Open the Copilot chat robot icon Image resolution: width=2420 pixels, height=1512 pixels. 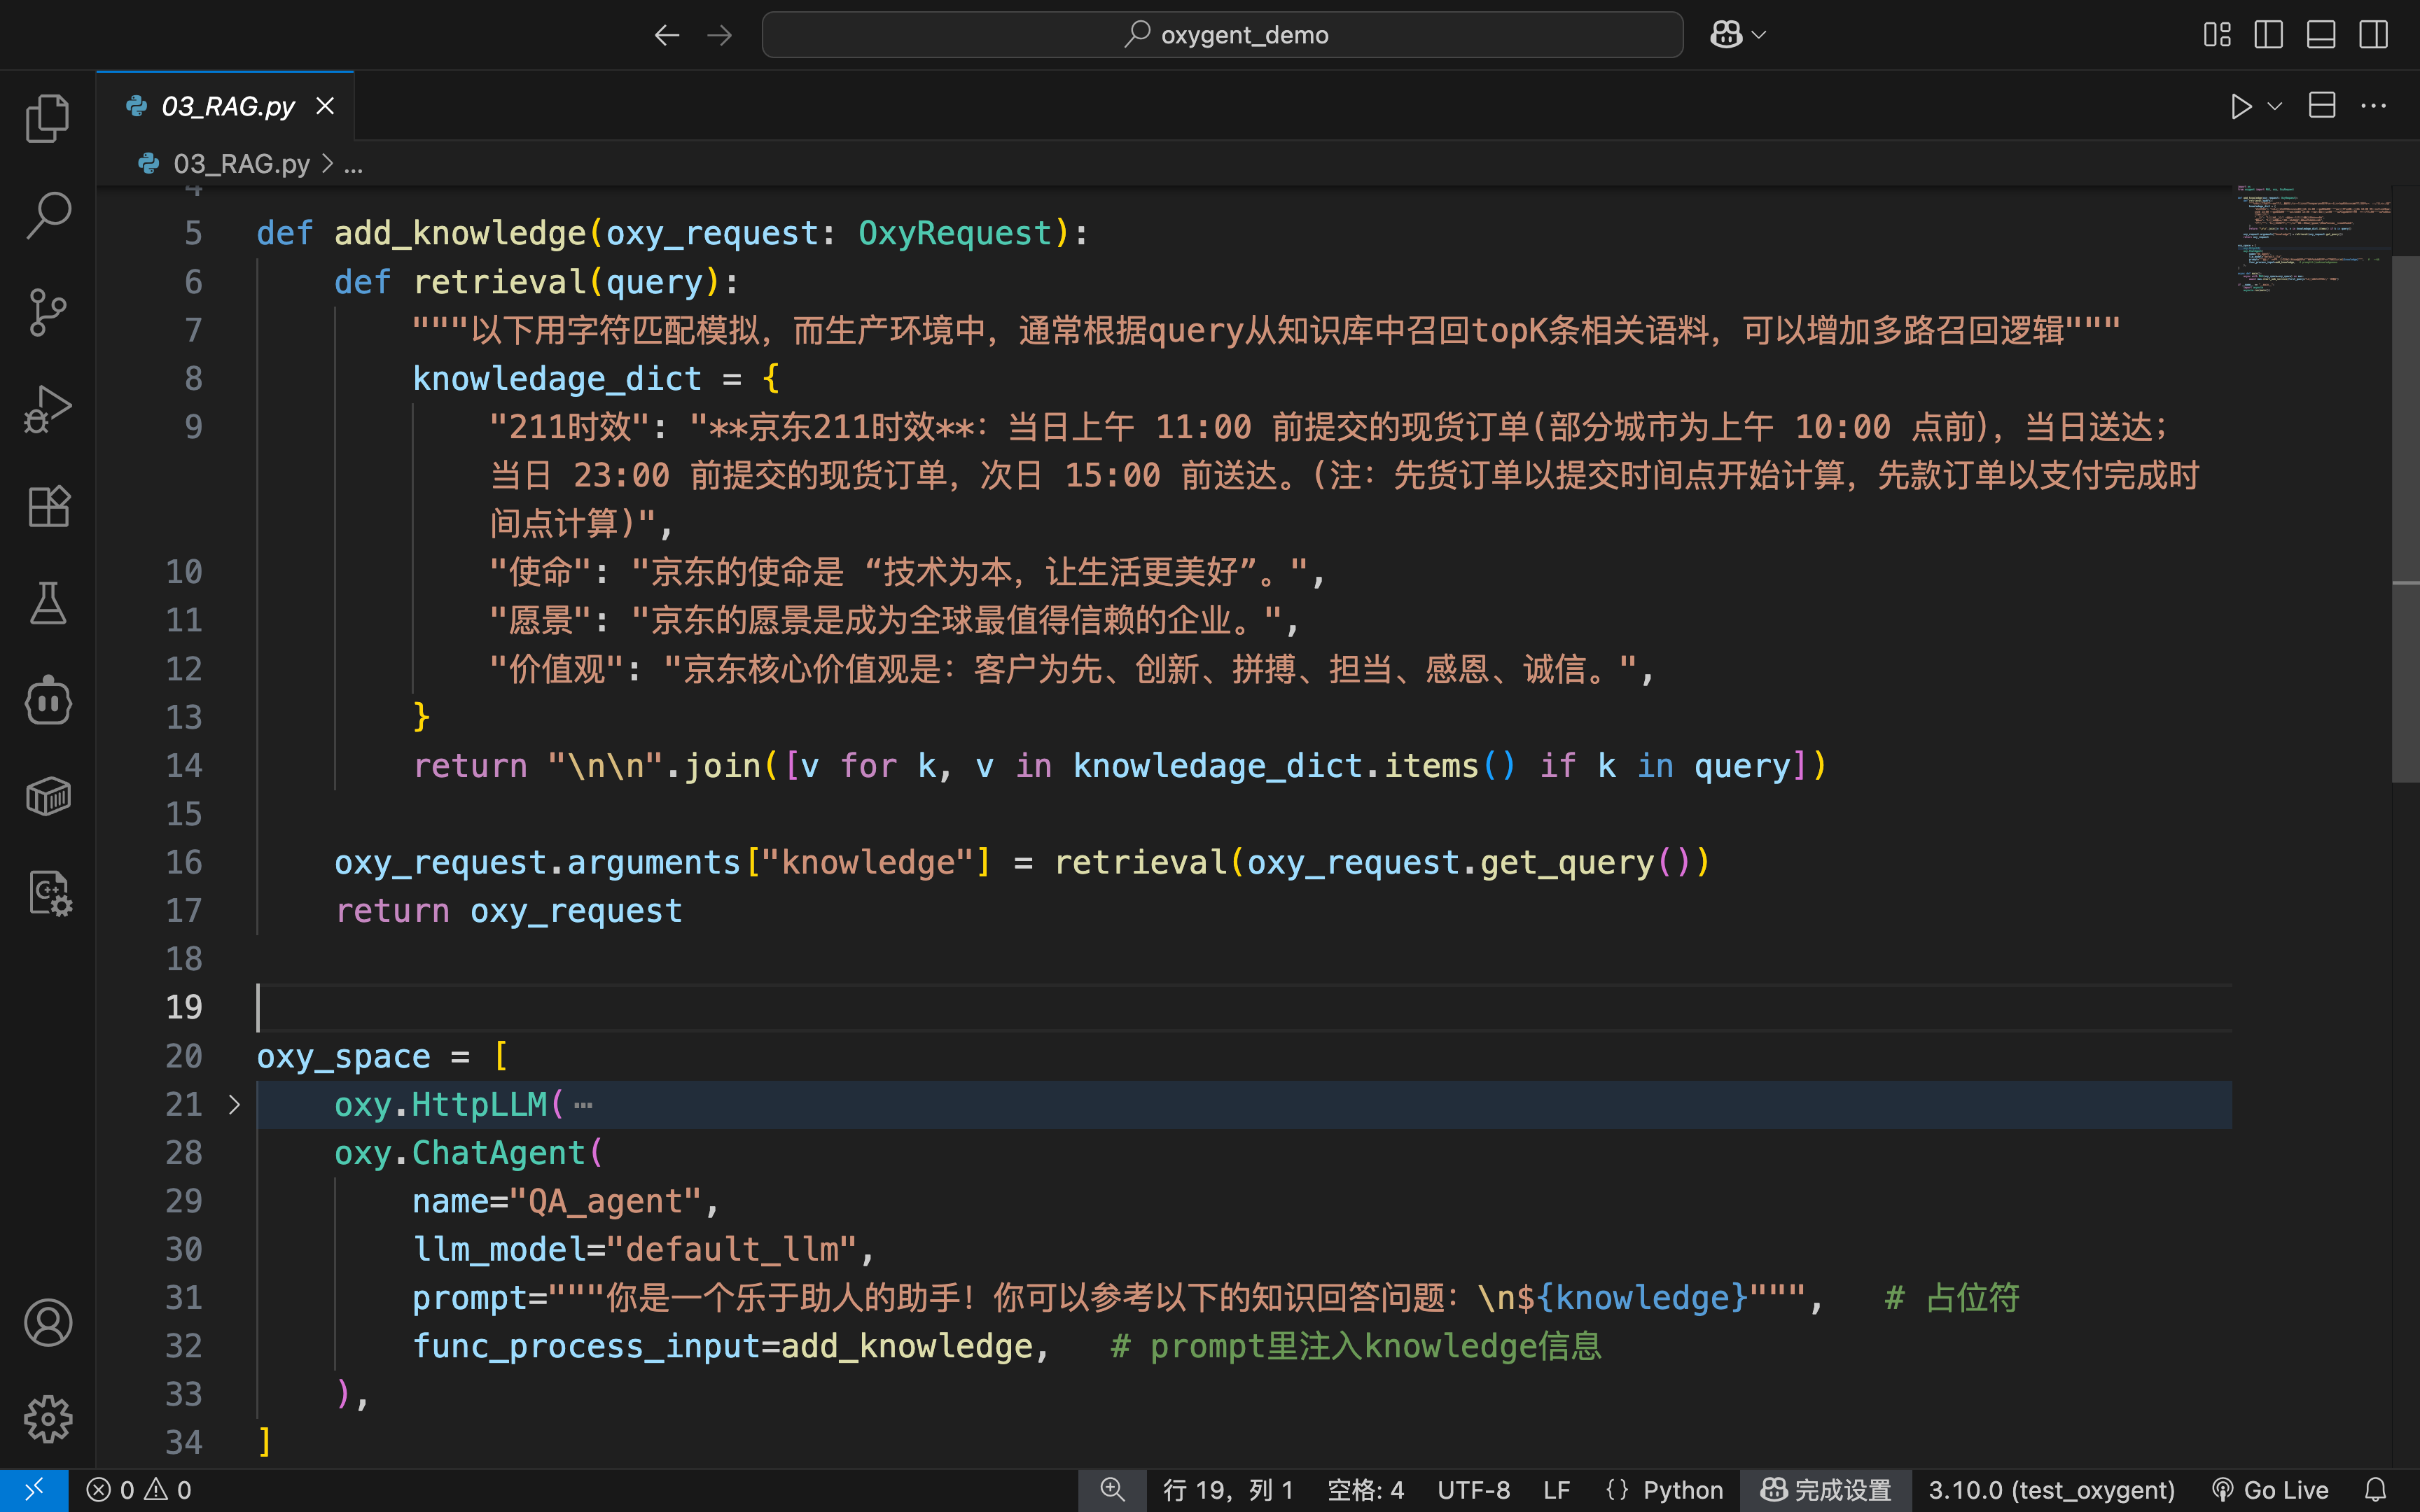(x=47, y=700)
